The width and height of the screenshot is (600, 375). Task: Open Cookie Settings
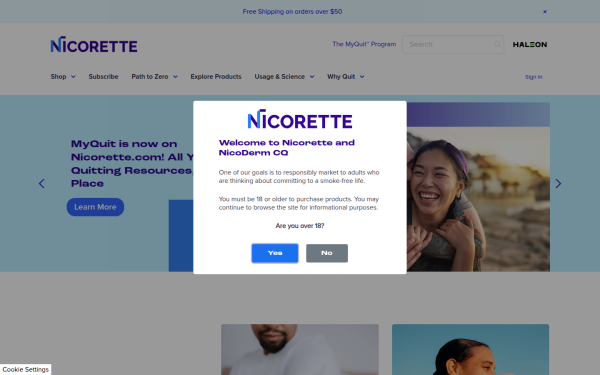coord(26,369)
